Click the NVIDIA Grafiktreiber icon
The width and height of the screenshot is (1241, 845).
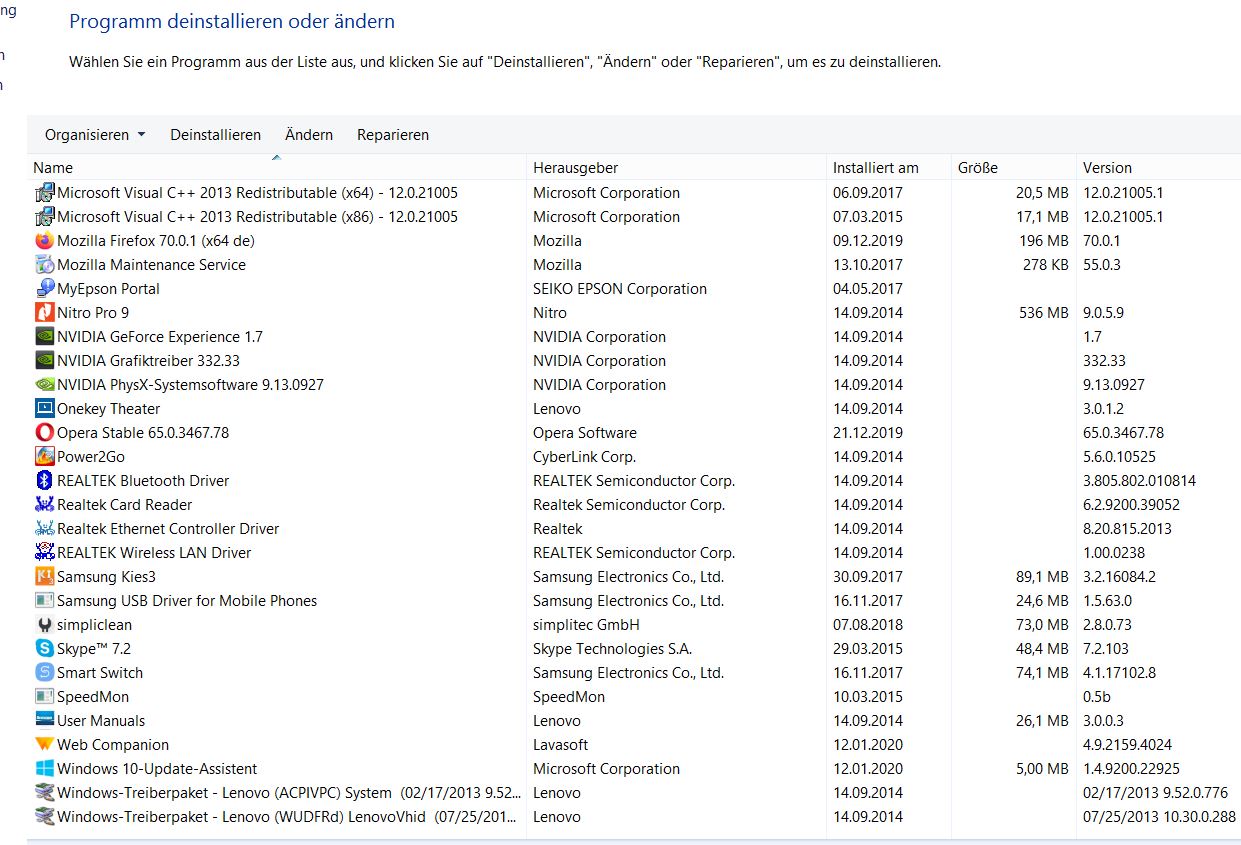[44, 360]
